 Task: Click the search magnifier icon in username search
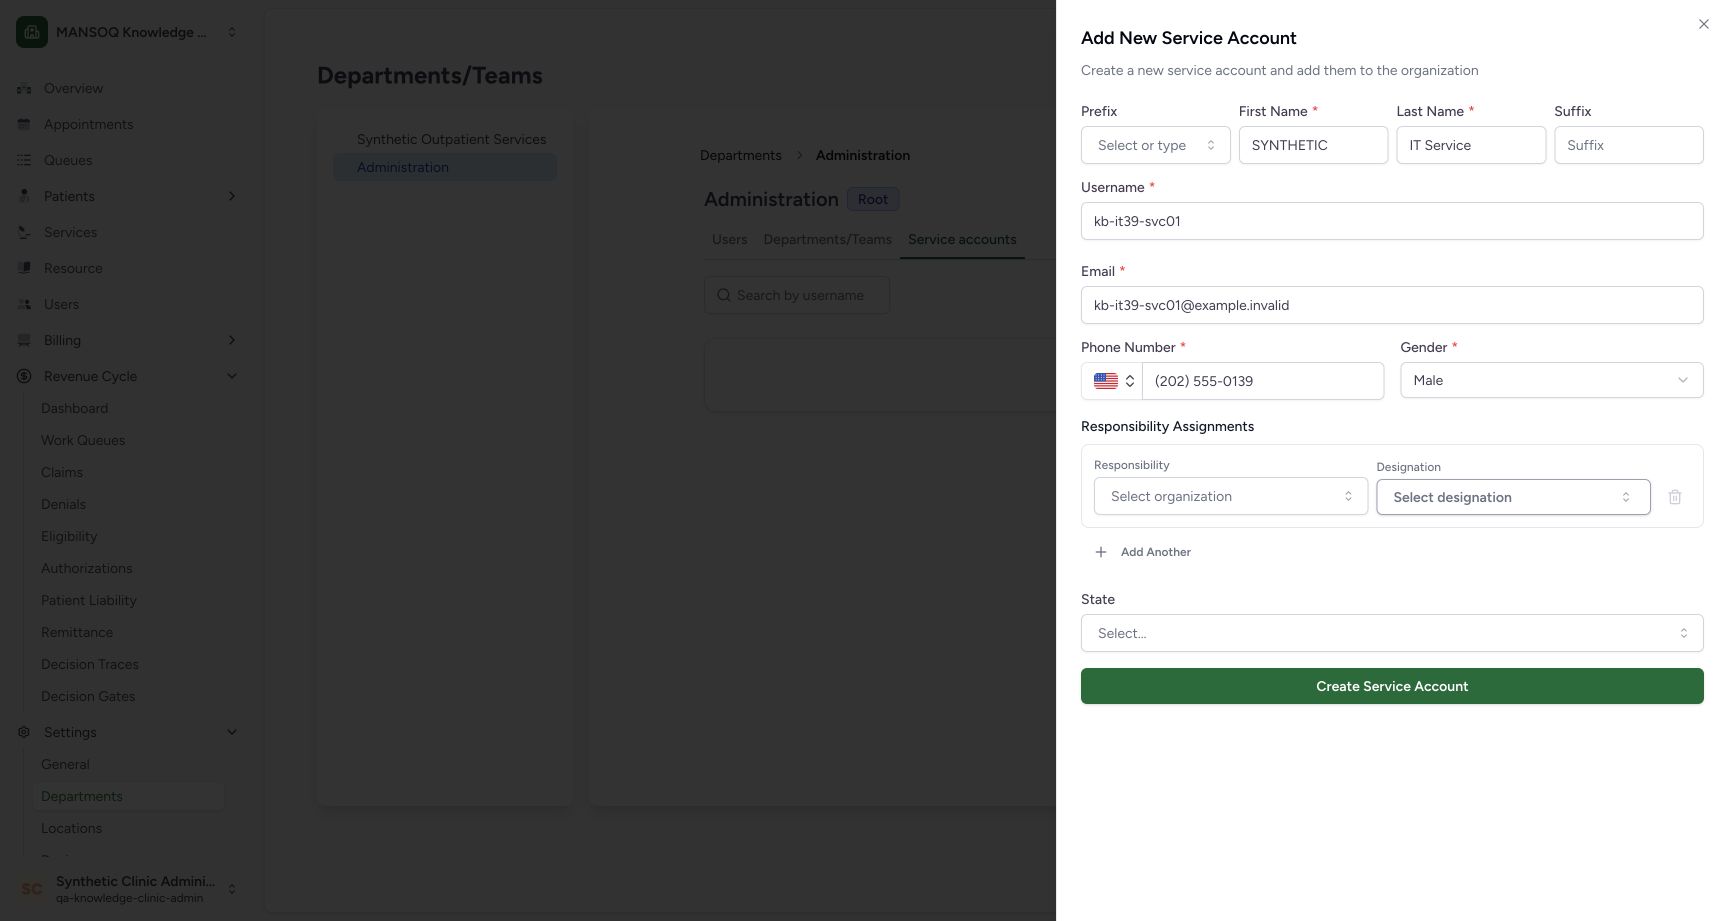click(x=724, y=295)
